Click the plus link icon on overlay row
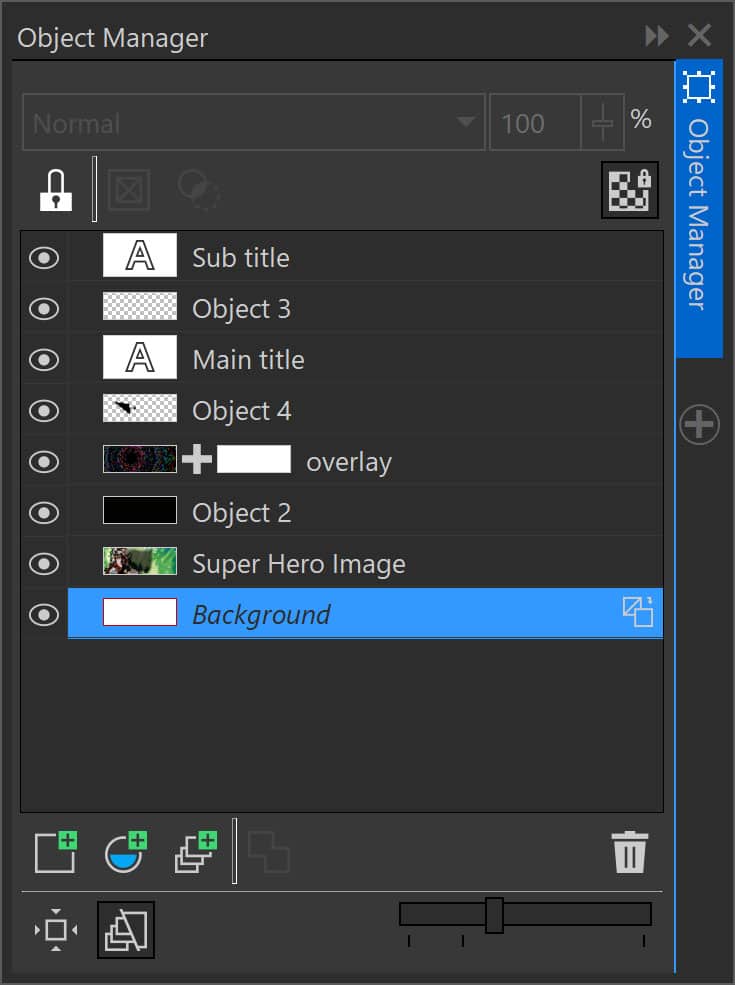The width and height of the screenshot is (735, 985). coord(197,459)
